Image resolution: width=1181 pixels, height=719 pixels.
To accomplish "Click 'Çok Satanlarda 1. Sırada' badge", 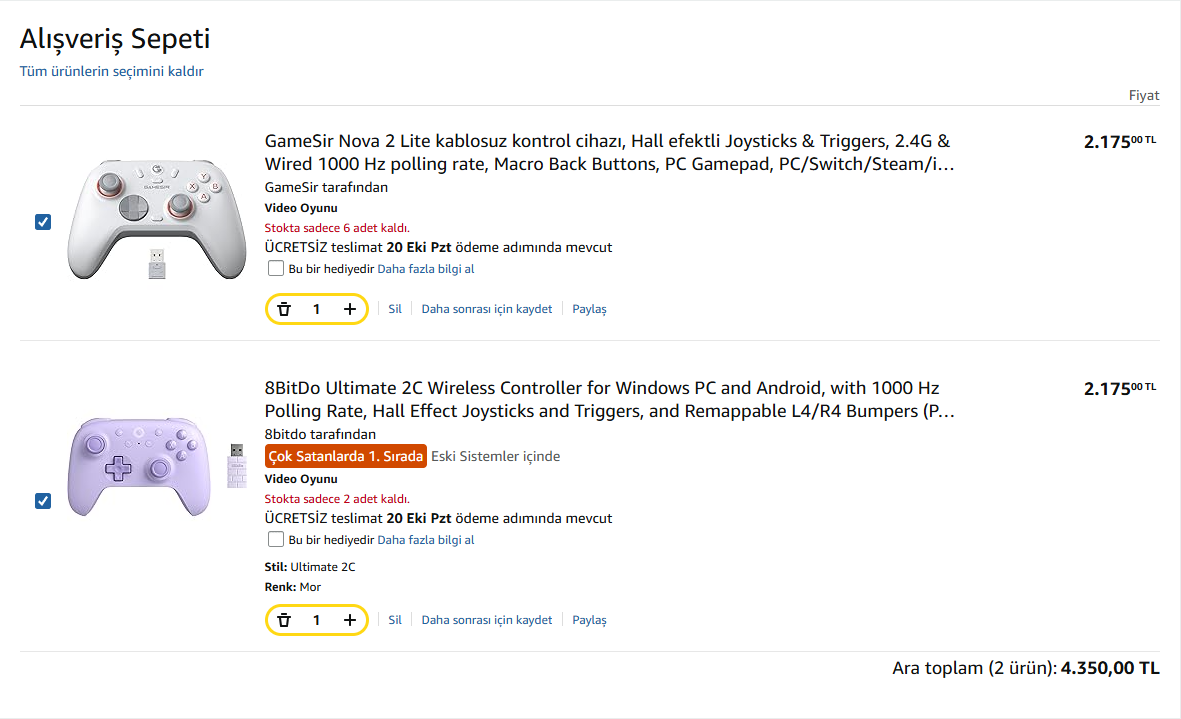I will point(346,456).
